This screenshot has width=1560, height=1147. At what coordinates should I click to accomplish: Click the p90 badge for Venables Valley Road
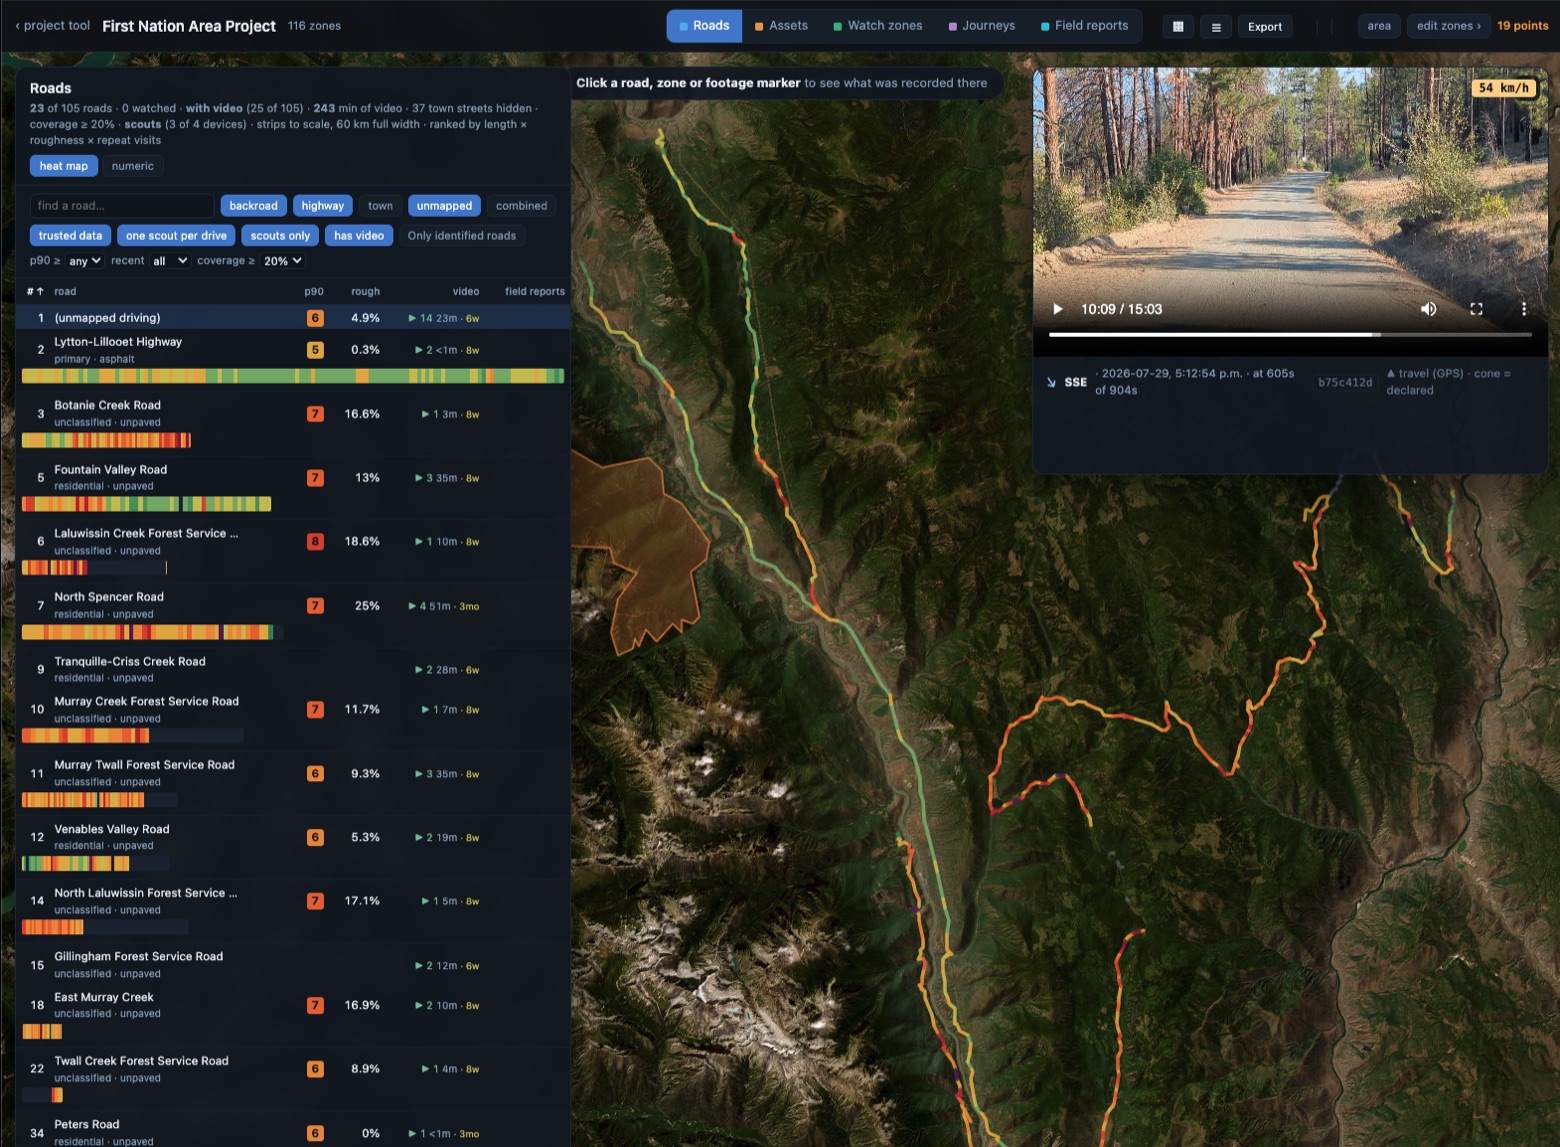[x=315, y=838]
